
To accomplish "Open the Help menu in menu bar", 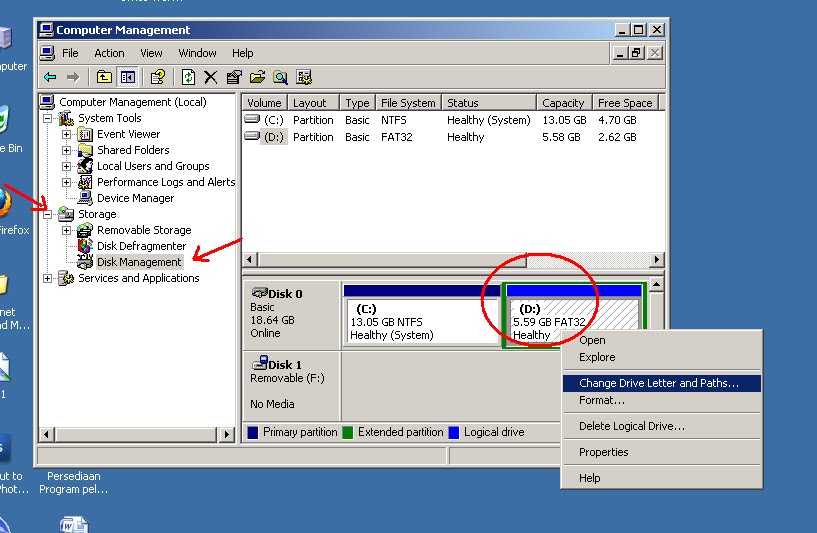I will pos(242,53).
